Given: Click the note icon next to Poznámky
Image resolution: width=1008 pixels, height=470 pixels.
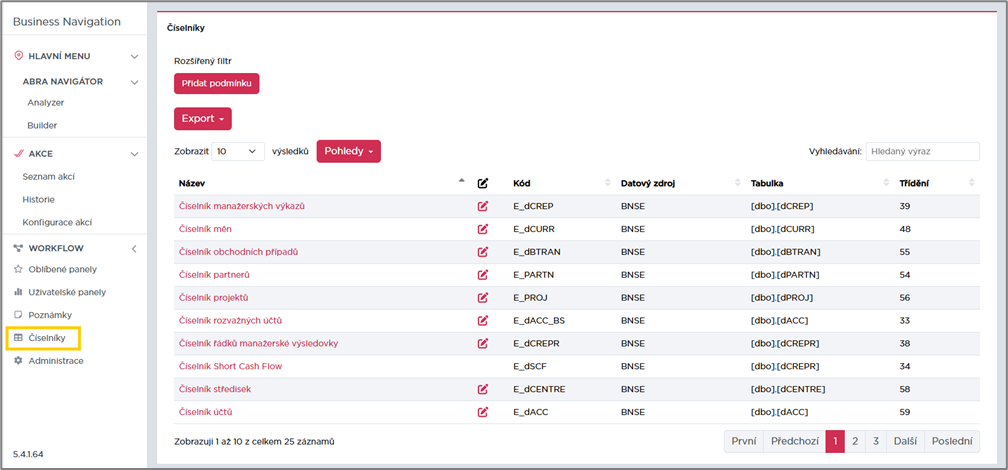Looking at the screenshot, I should 18,315.
